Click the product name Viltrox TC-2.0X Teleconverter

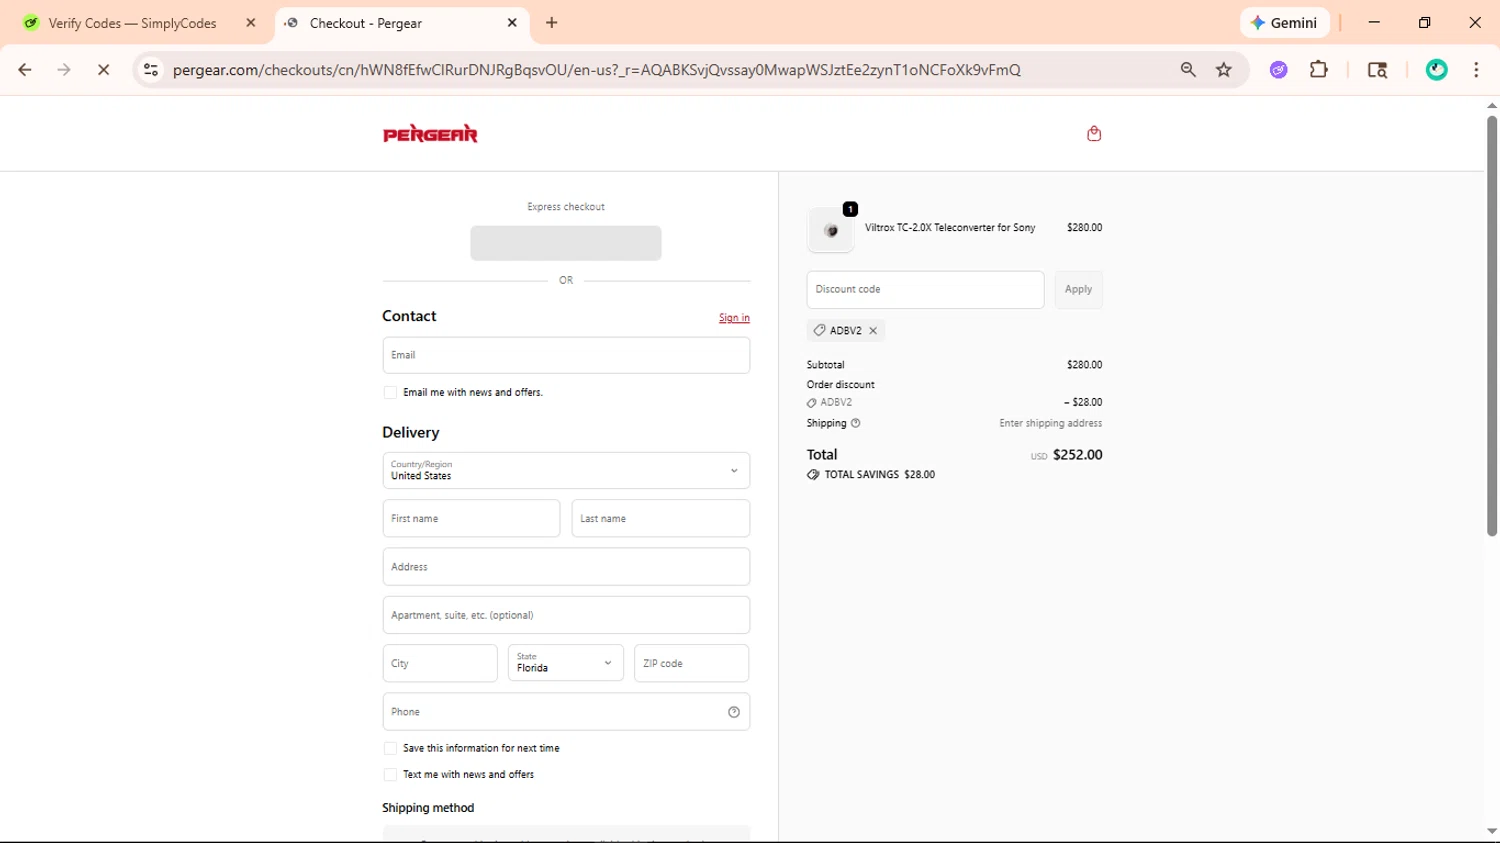coord(950,228)
